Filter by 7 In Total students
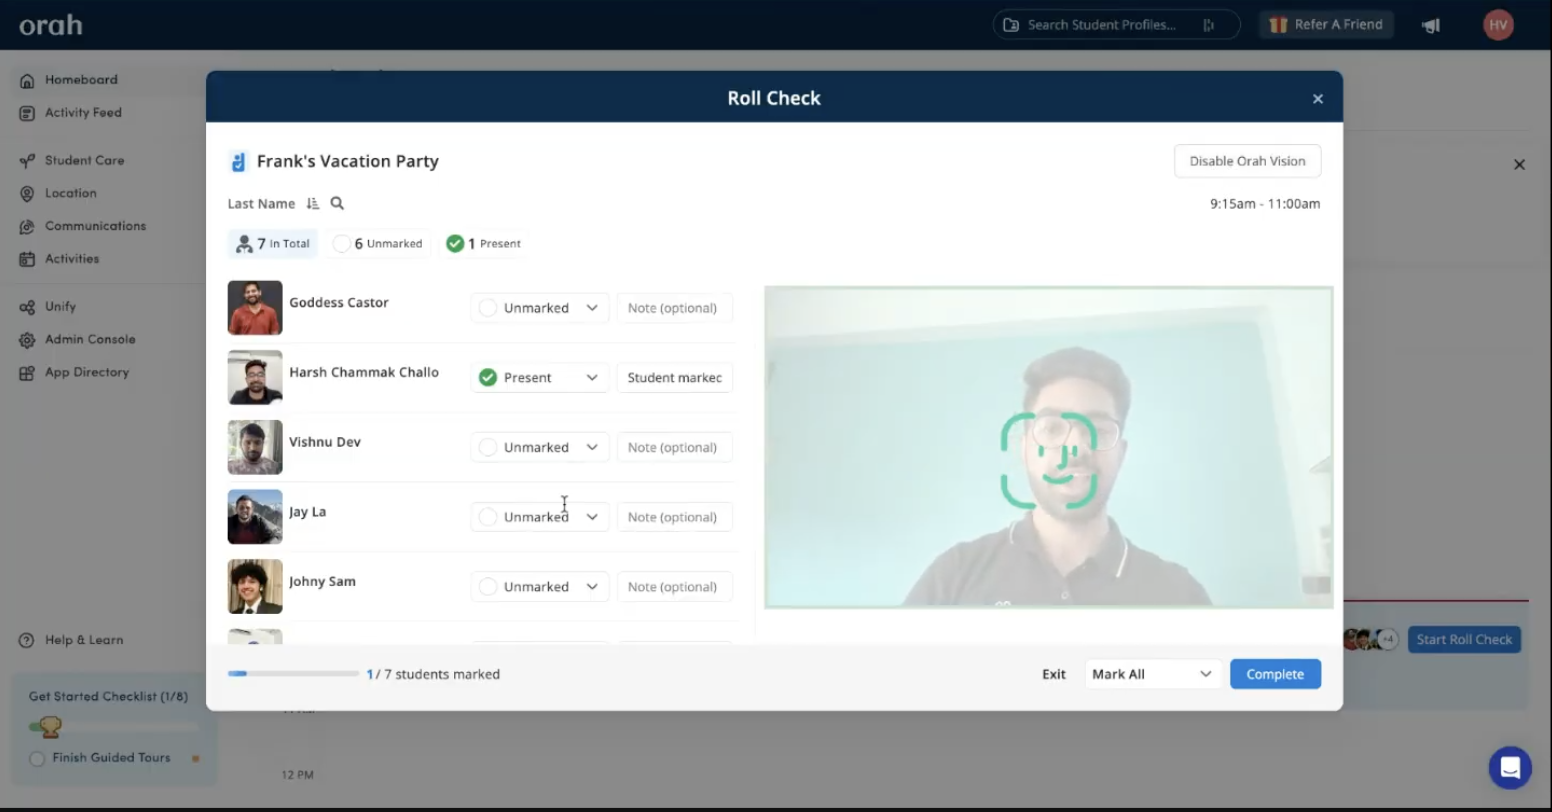 pos(273,243)
